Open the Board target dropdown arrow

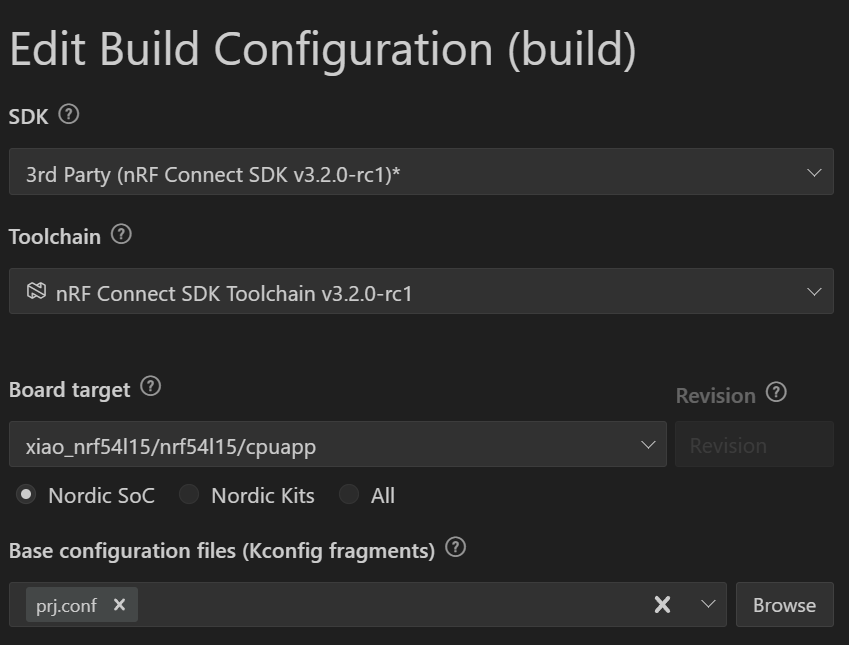648,445
